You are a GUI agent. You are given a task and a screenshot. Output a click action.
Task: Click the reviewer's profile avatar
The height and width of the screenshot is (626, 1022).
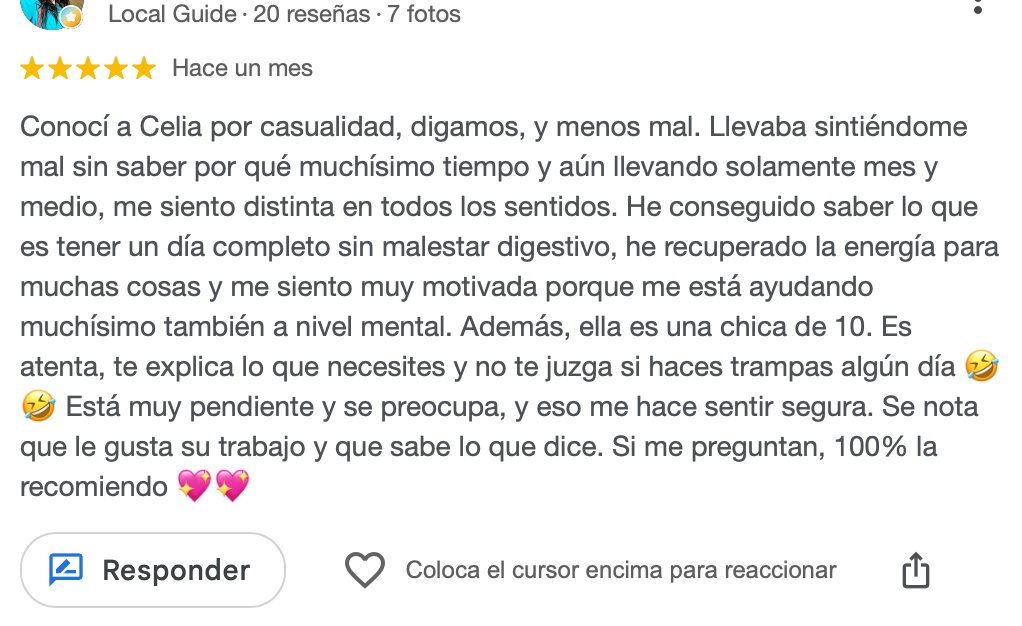click(x=51, y=13)
